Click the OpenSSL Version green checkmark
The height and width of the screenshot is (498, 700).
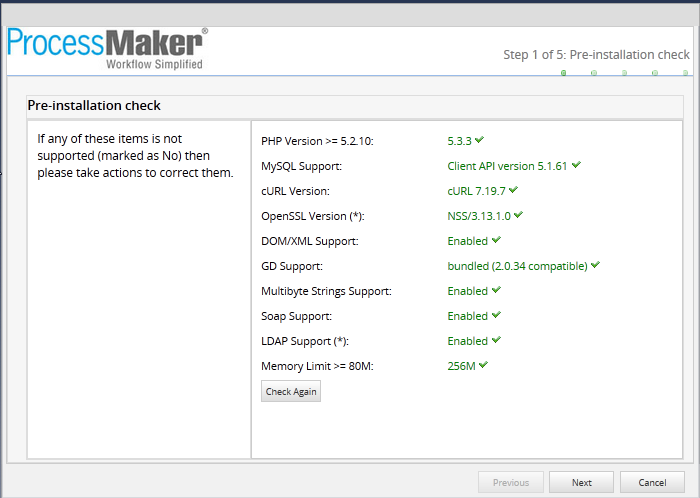tap(519, 215)
